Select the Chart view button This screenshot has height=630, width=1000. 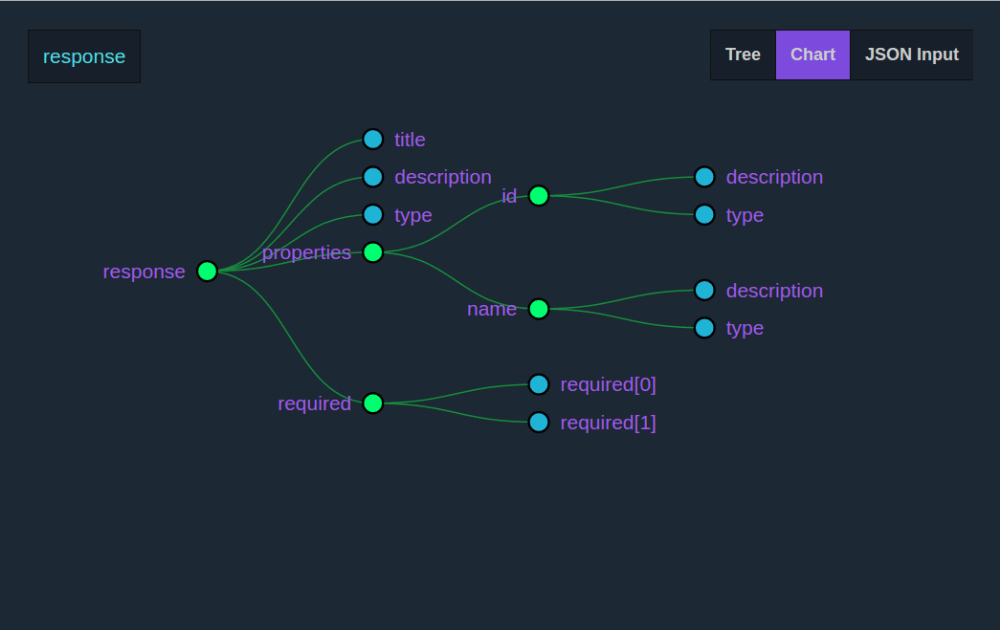click(812, 54)
